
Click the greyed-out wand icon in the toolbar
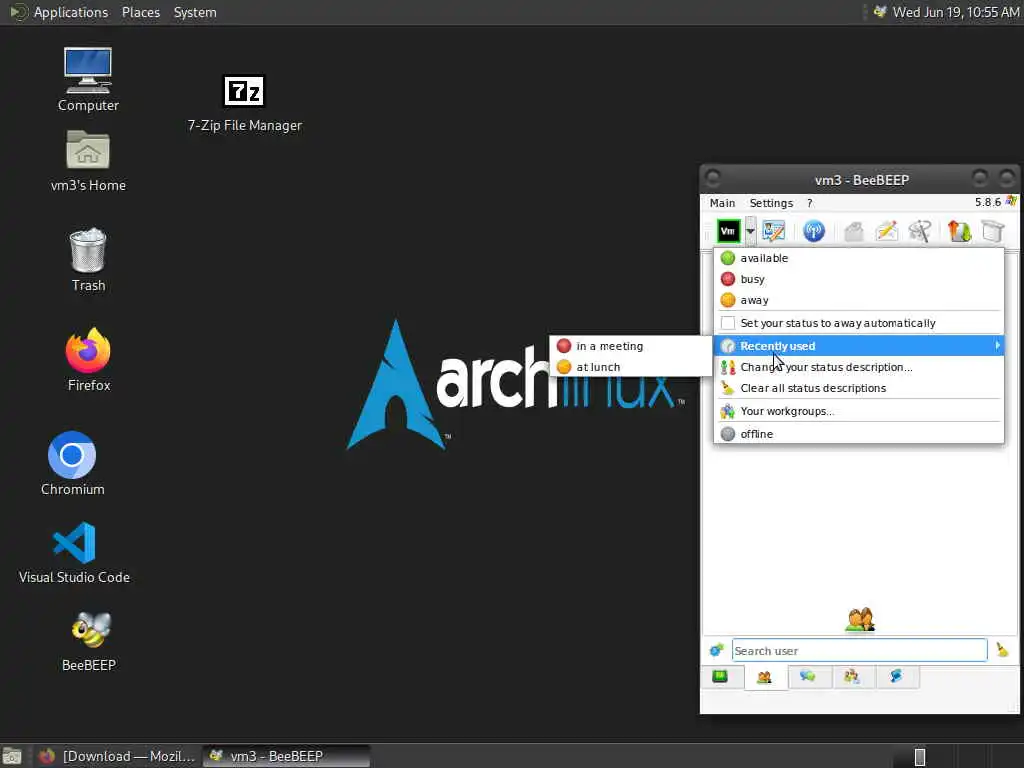click(920, 231)
